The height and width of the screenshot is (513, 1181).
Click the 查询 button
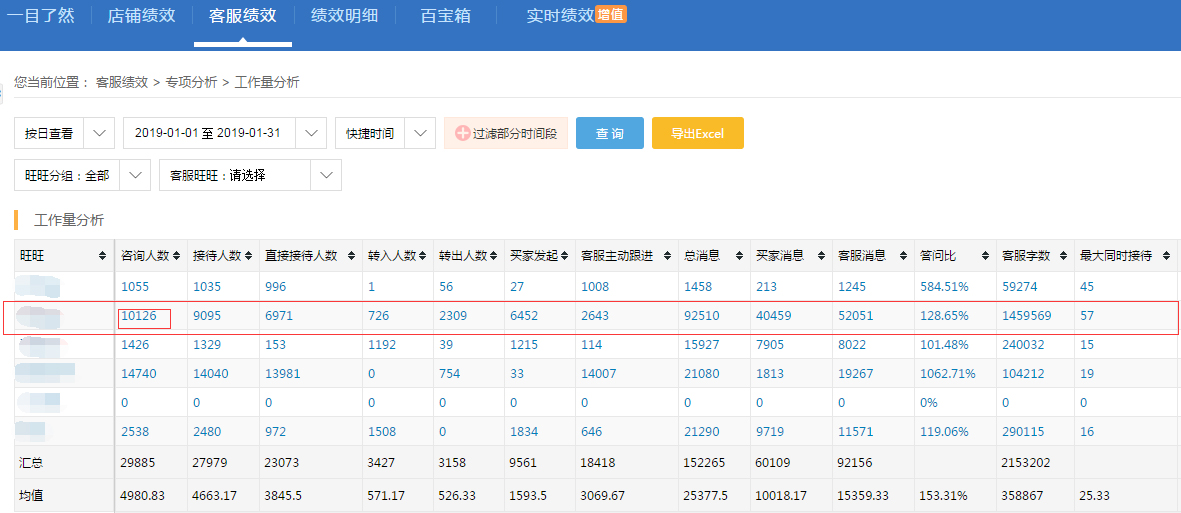click(610, 133)
